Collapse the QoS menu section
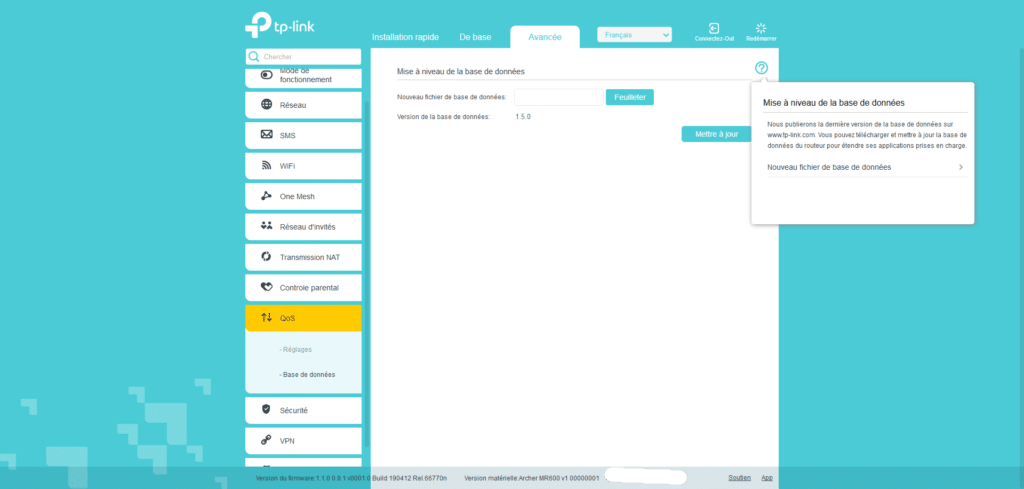Image resolution: width=1024 pixels, height=489 pixels. coord(303,318)
